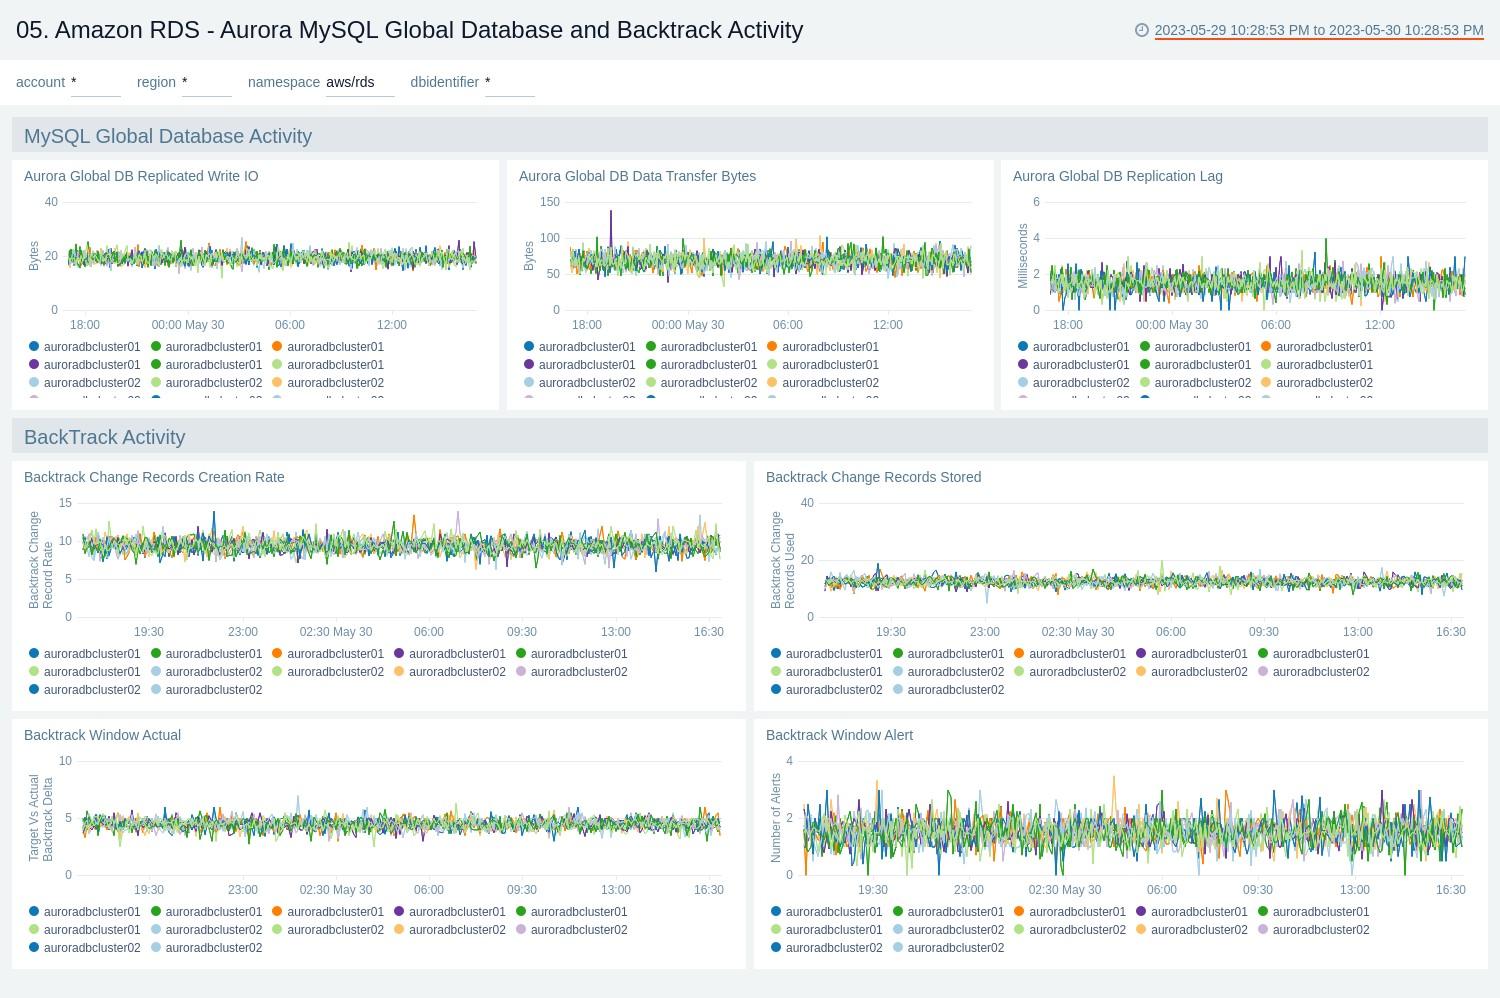Toggle purple auroradbcluster01 in Data Transfer Bytes legend

(x=579, y=365)
